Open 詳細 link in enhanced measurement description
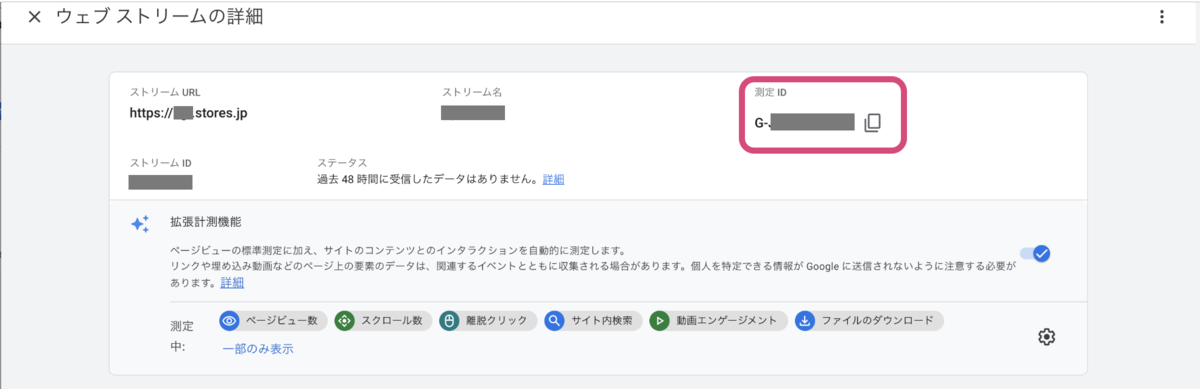 click(232, 283)
